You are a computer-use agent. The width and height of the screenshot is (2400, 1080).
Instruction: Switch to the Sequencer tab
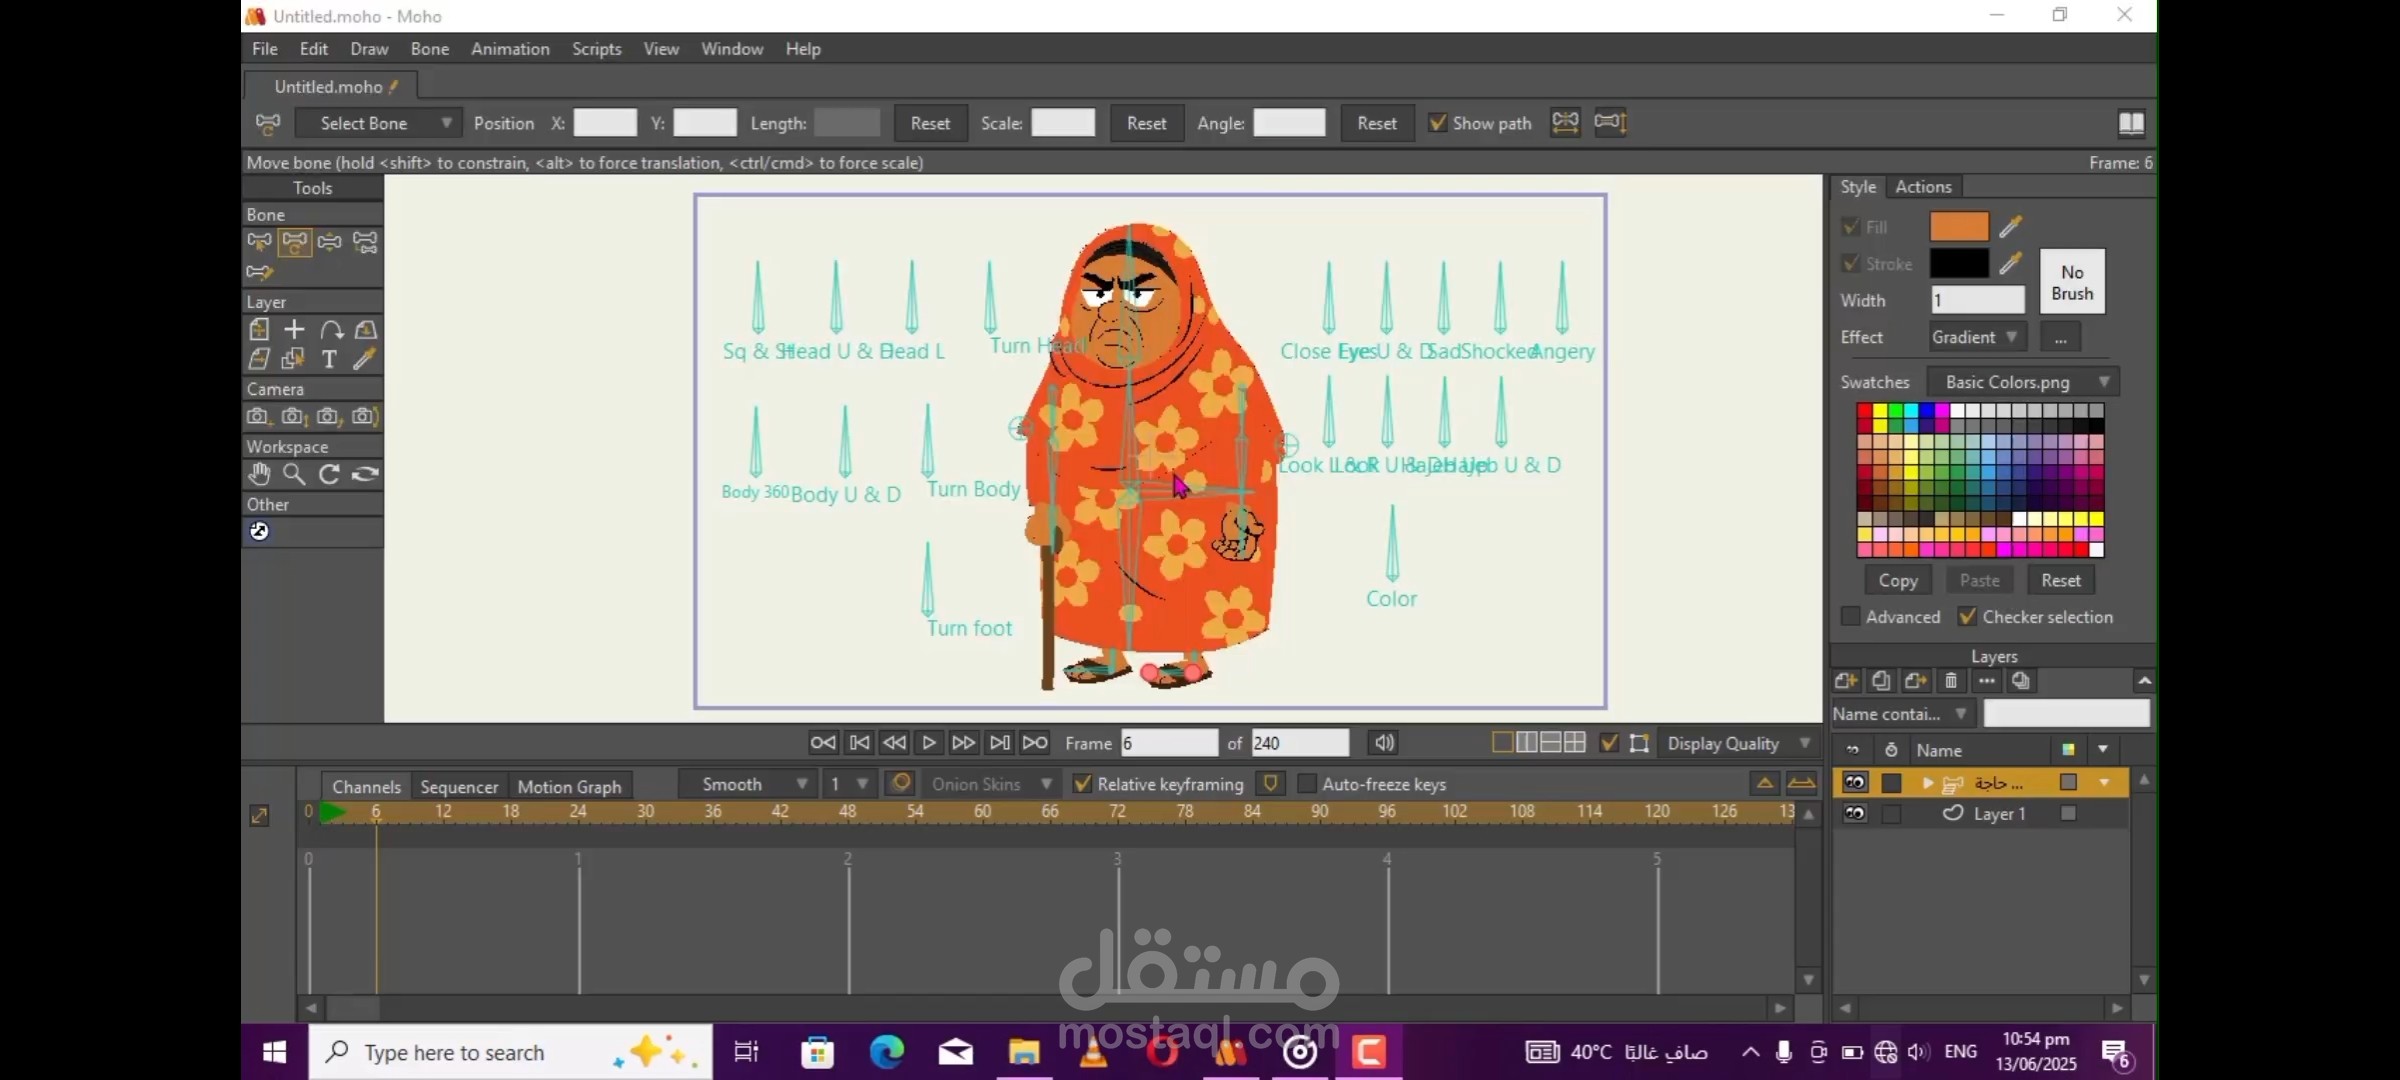click(459, 786)
